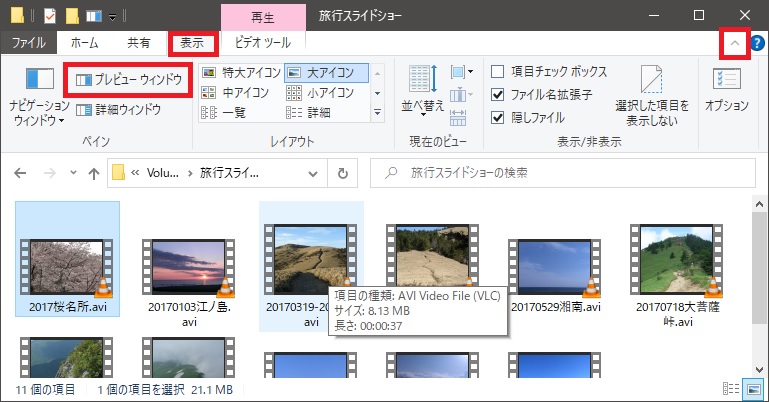Switch to the ビデオ ツール tab
The height and width of the screenshot is (402, 769).
click(x=263, y=43)
